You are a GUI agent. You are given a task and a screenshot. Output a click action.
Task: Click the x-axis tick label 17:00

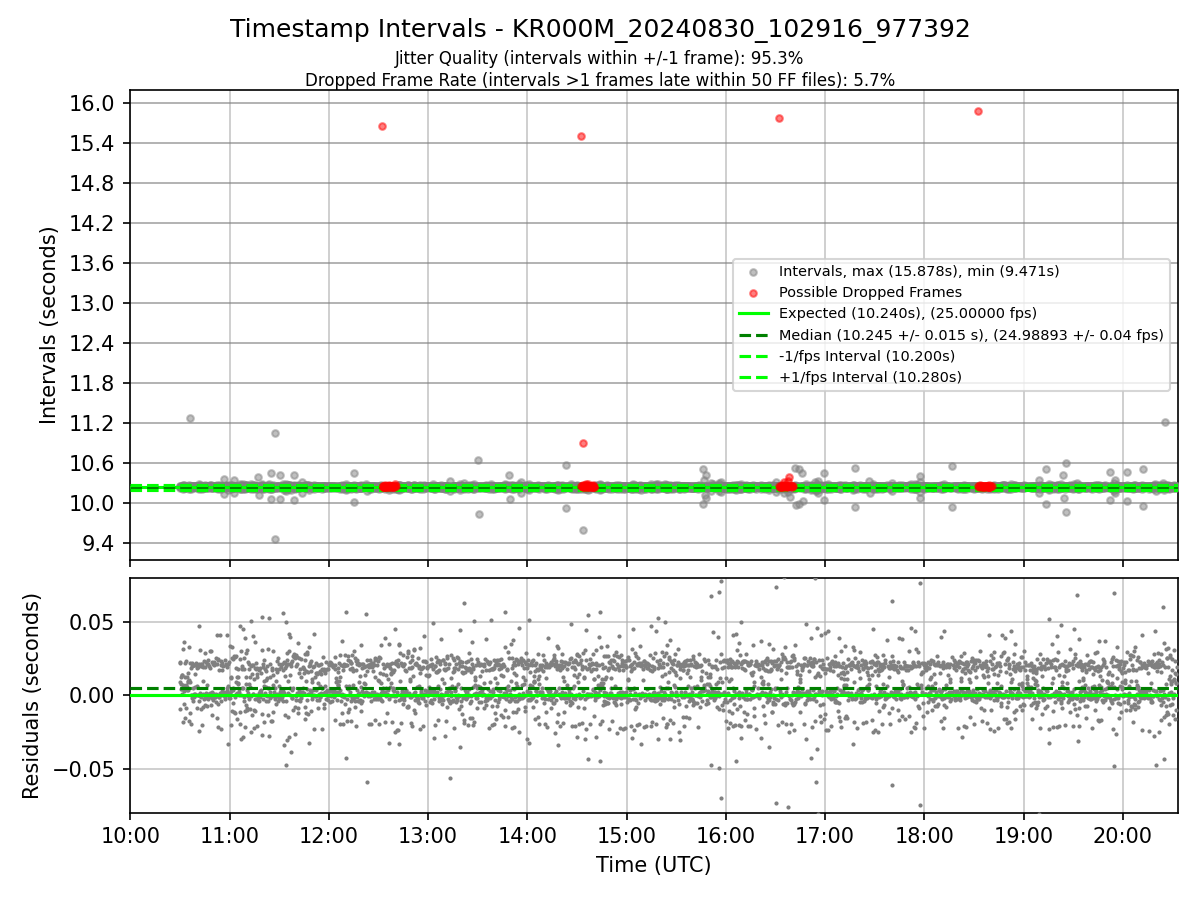click(x=824, y=835)
